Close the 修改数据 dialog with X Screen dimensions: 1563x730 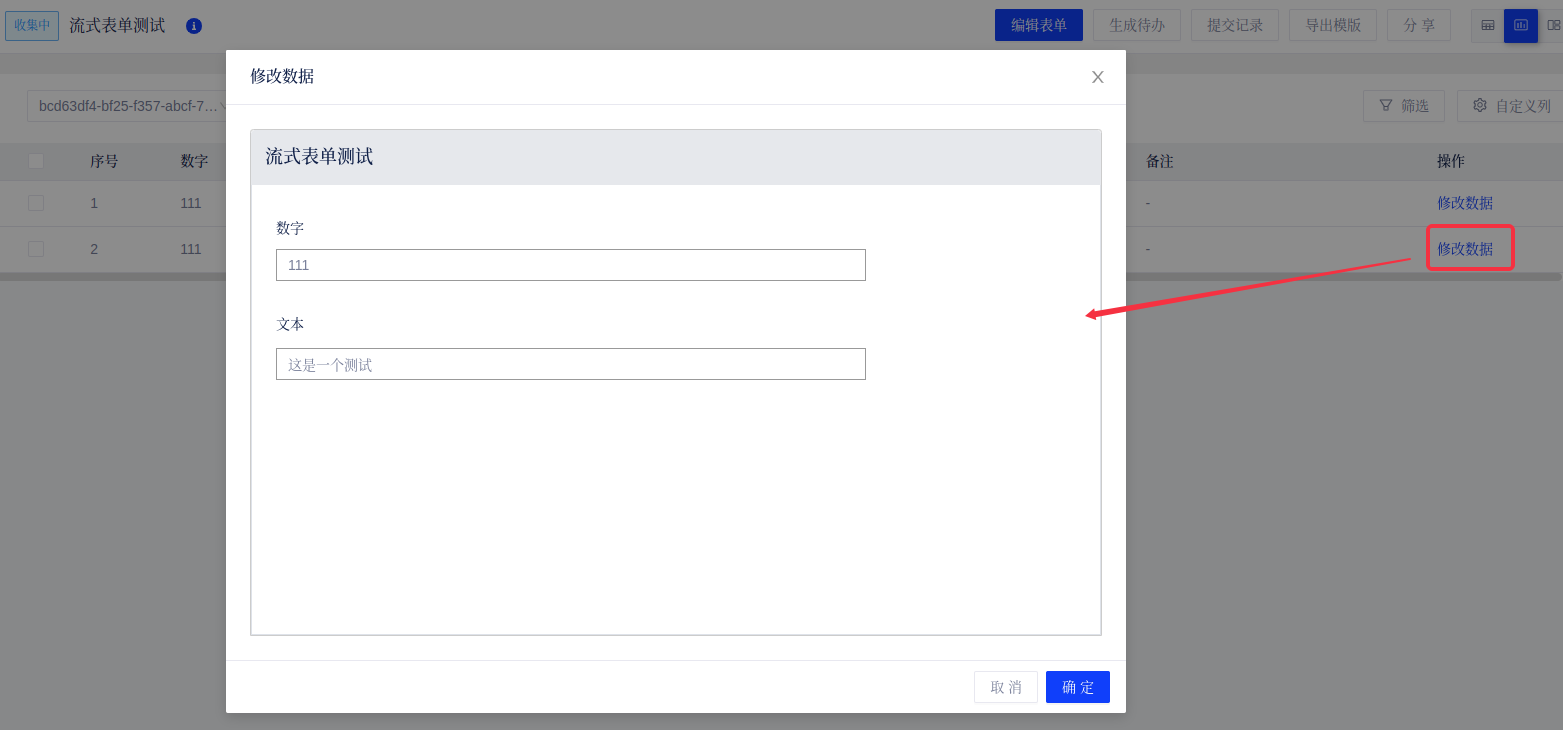click(x=1097, y=77)
